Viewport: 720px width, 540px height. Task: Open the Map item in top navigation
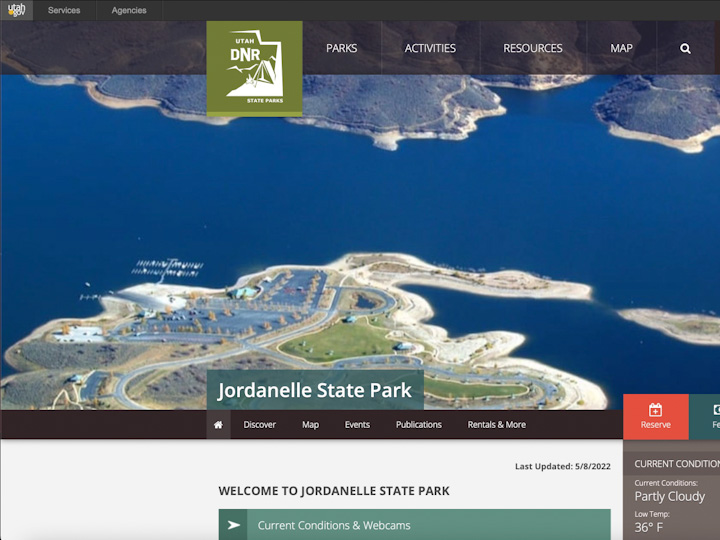(x=621, y=48)
